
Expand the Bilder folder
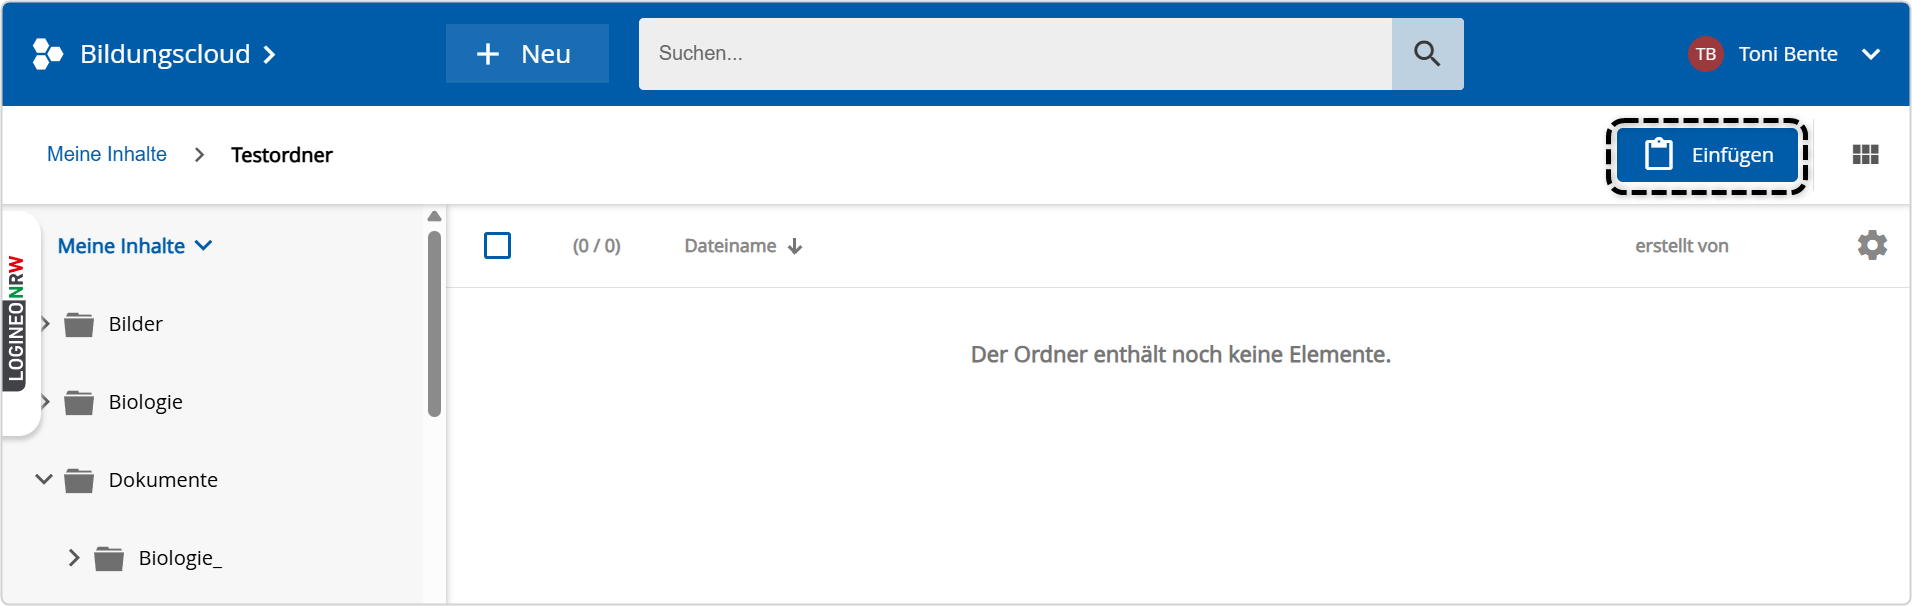coord(45,323)
